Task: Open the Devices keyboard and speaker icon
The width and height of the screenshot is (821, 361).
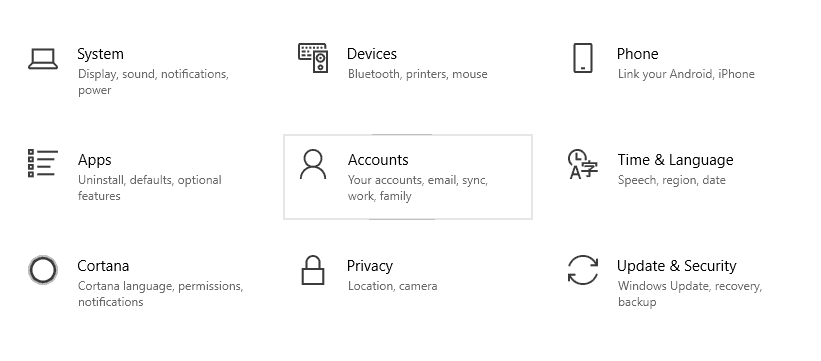Action: (313, 58)
